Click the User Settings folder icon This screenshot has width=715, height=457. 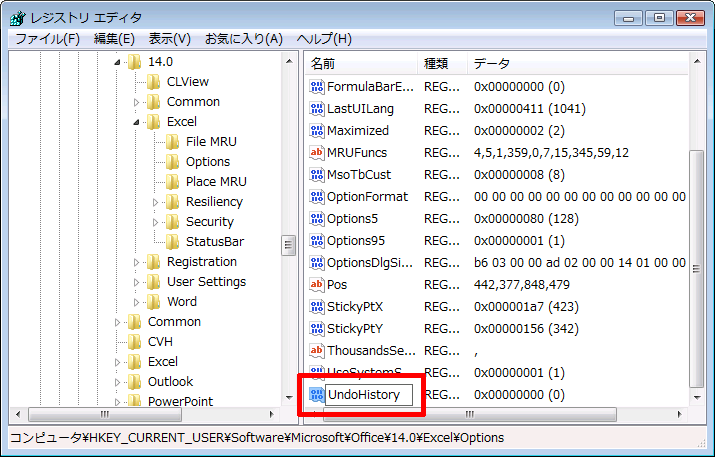point(154,282)
